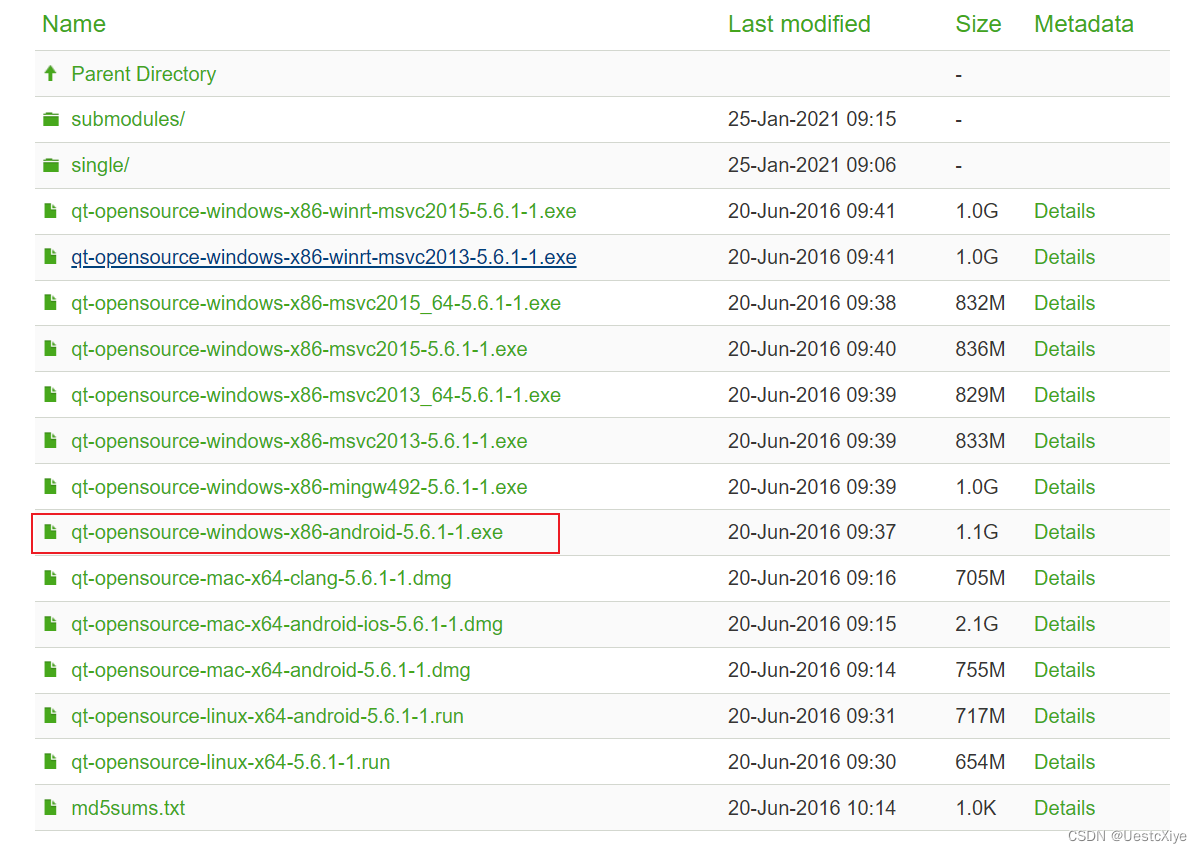Download qt-opensource-windows-x86-winrt-msvc2015-5.6.1-1.exe

pos(323,211)
